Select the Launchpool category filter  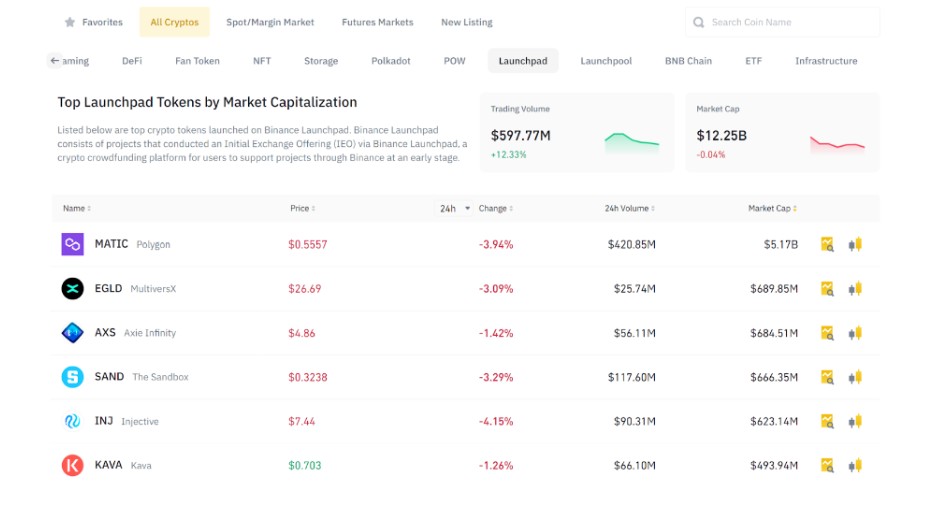click(606, 61)
